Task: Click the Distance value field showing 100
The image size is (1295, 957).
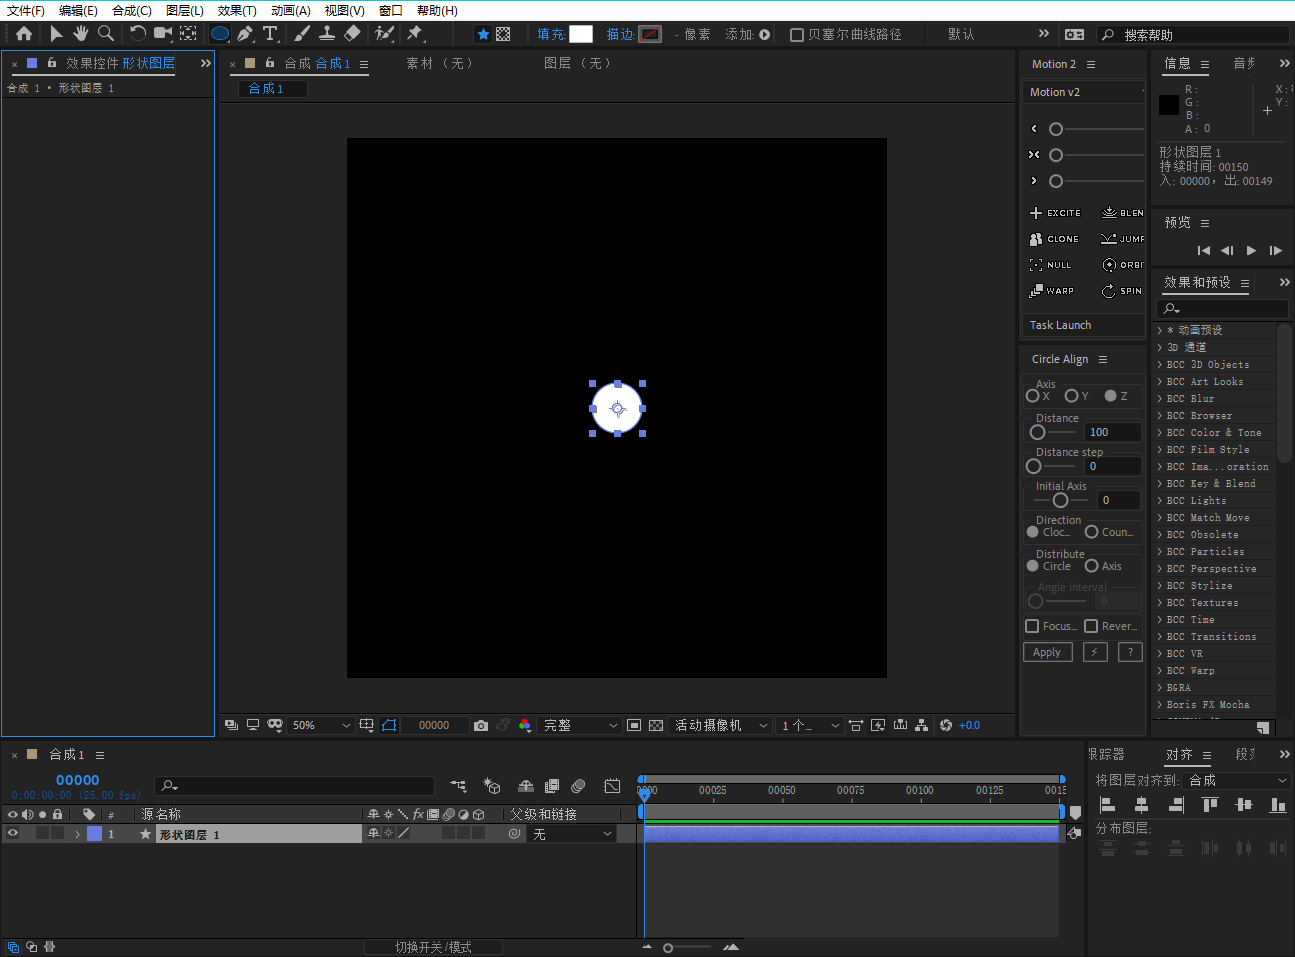Action: (x=1112, y=432)
